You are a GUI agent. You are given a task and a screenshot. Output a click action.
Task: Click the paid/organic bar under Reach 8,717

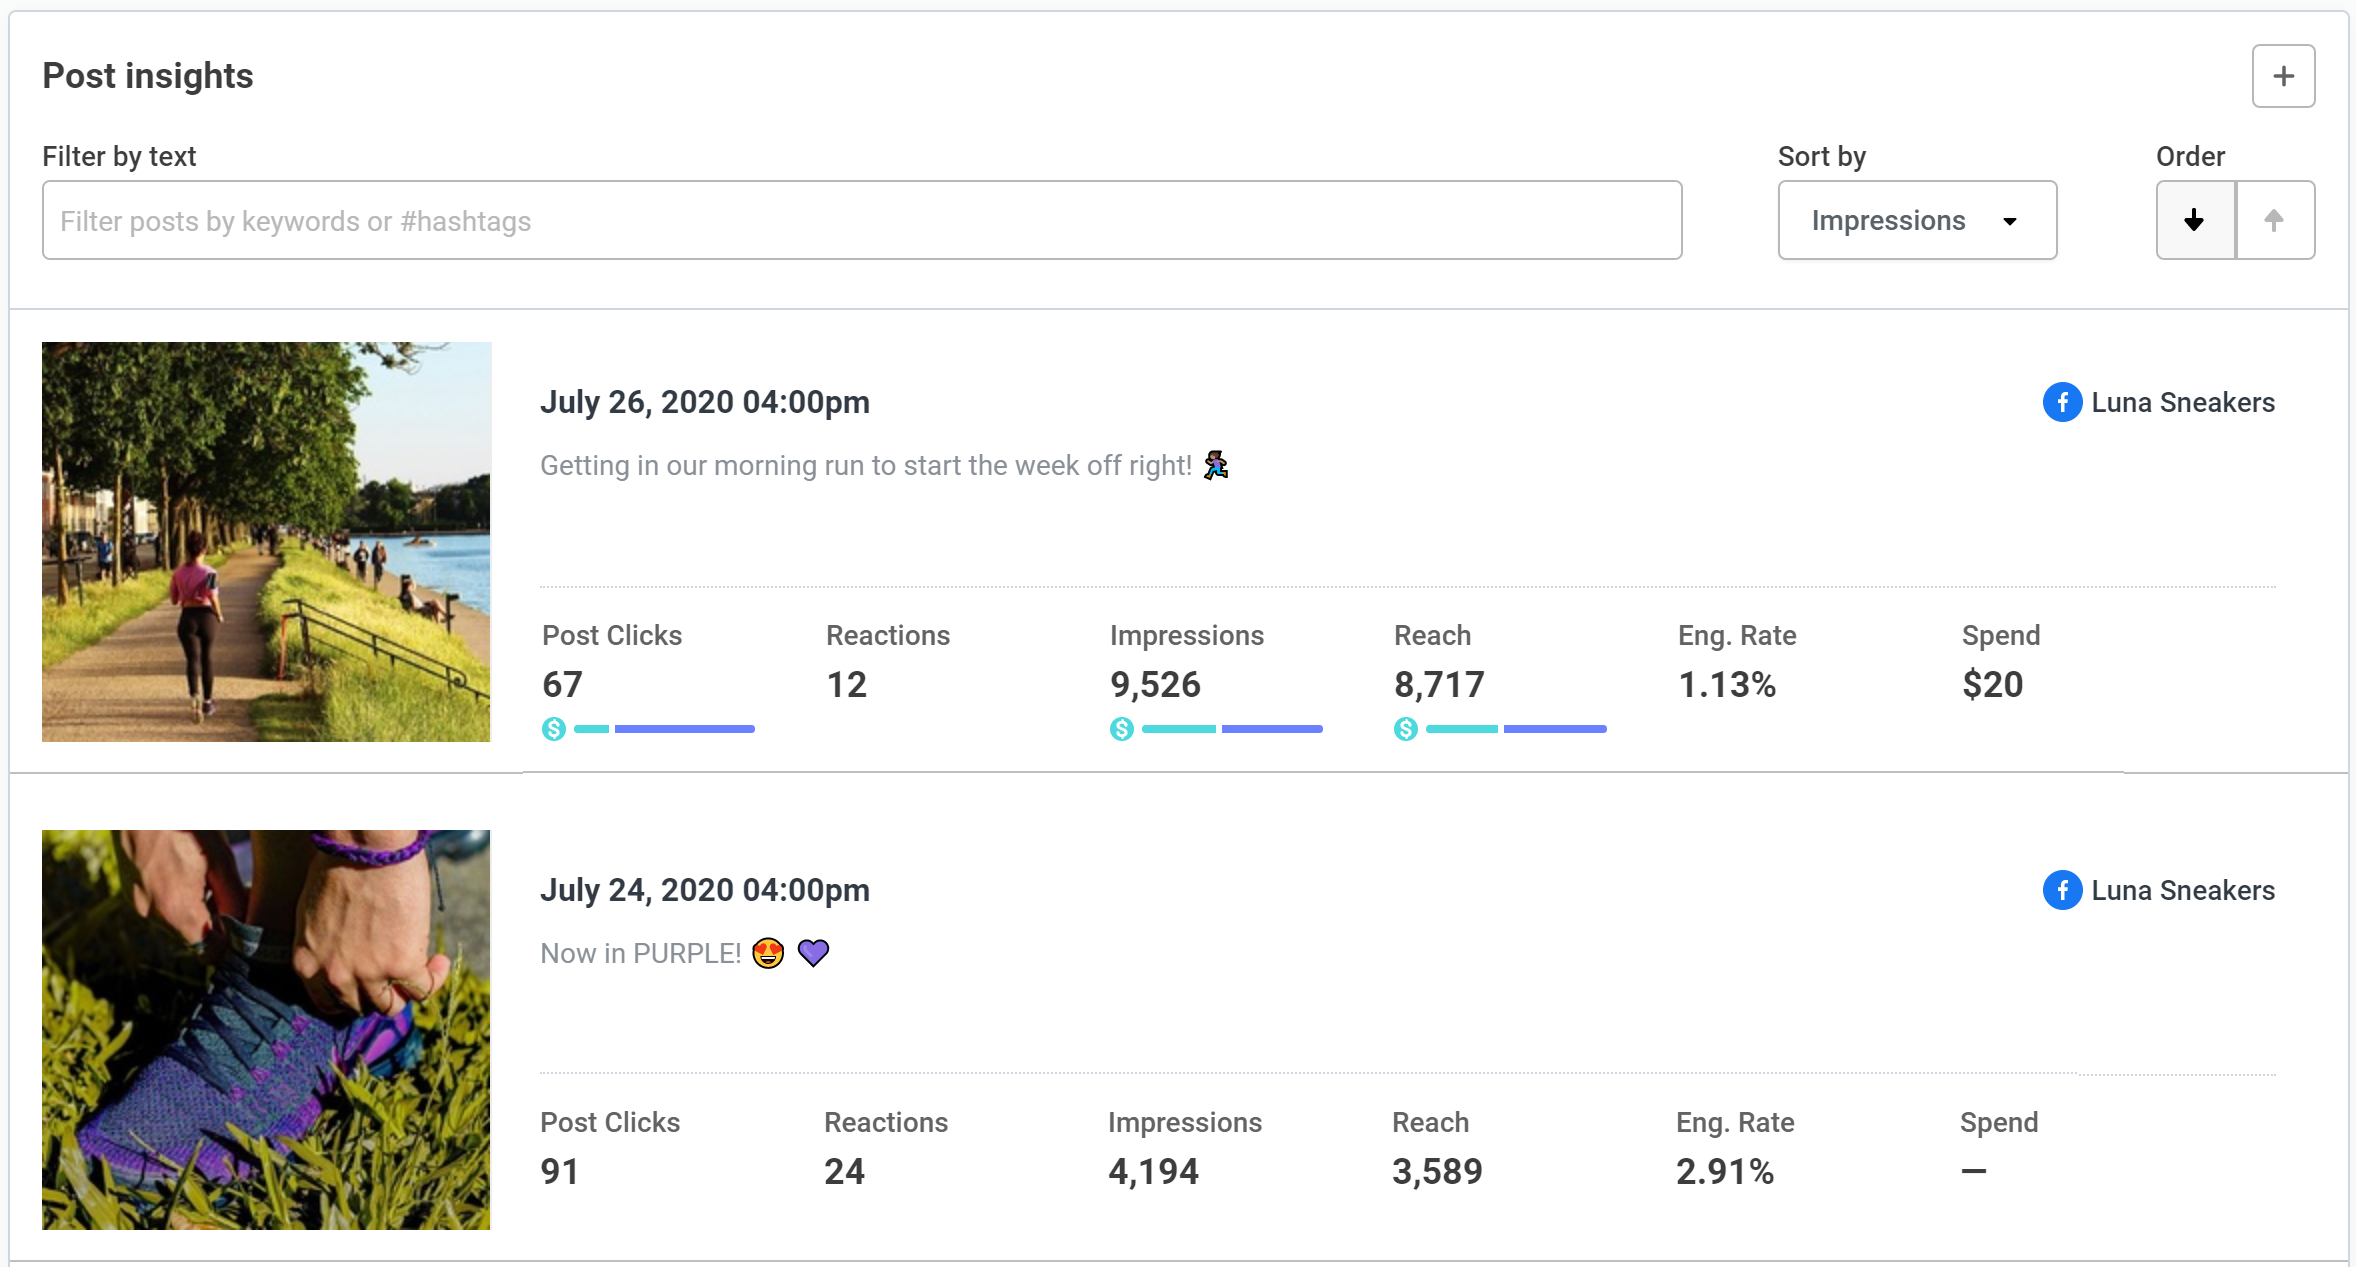1516,729
